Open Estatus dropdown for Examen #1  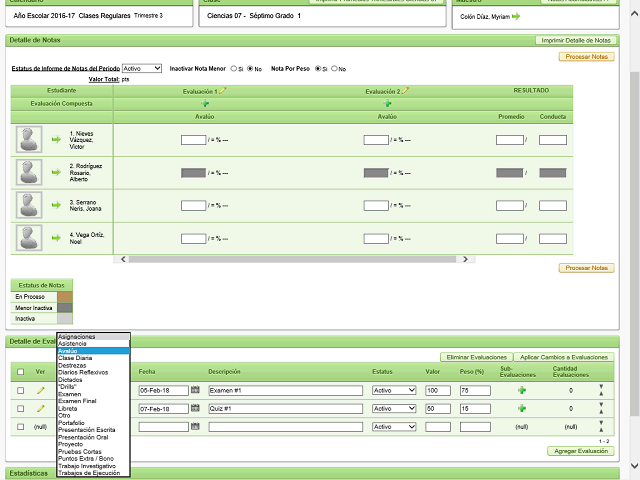394,390
